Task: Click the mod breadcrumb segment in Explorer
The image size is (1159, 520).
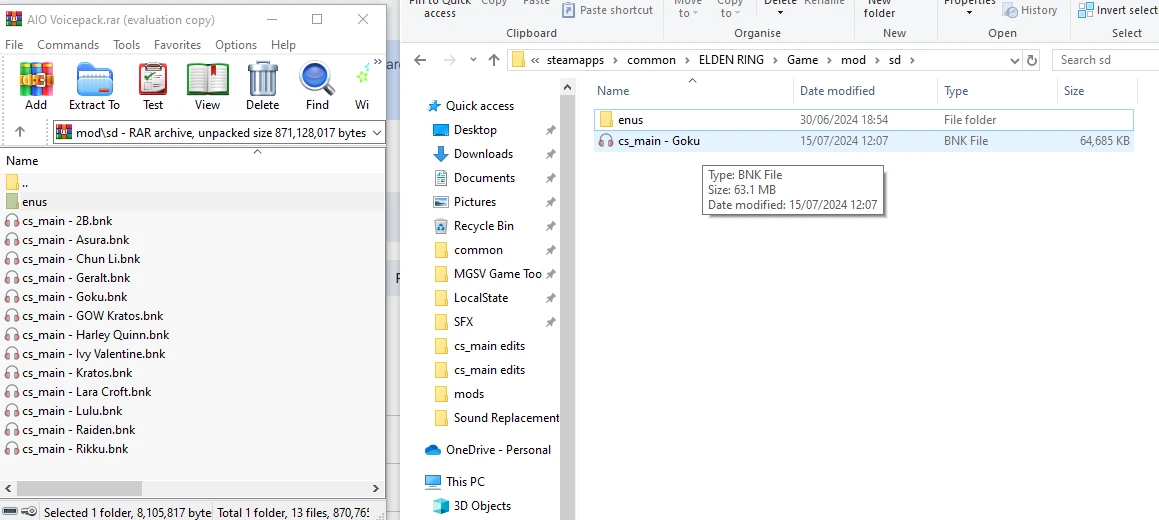Action: tap(853, 60)
